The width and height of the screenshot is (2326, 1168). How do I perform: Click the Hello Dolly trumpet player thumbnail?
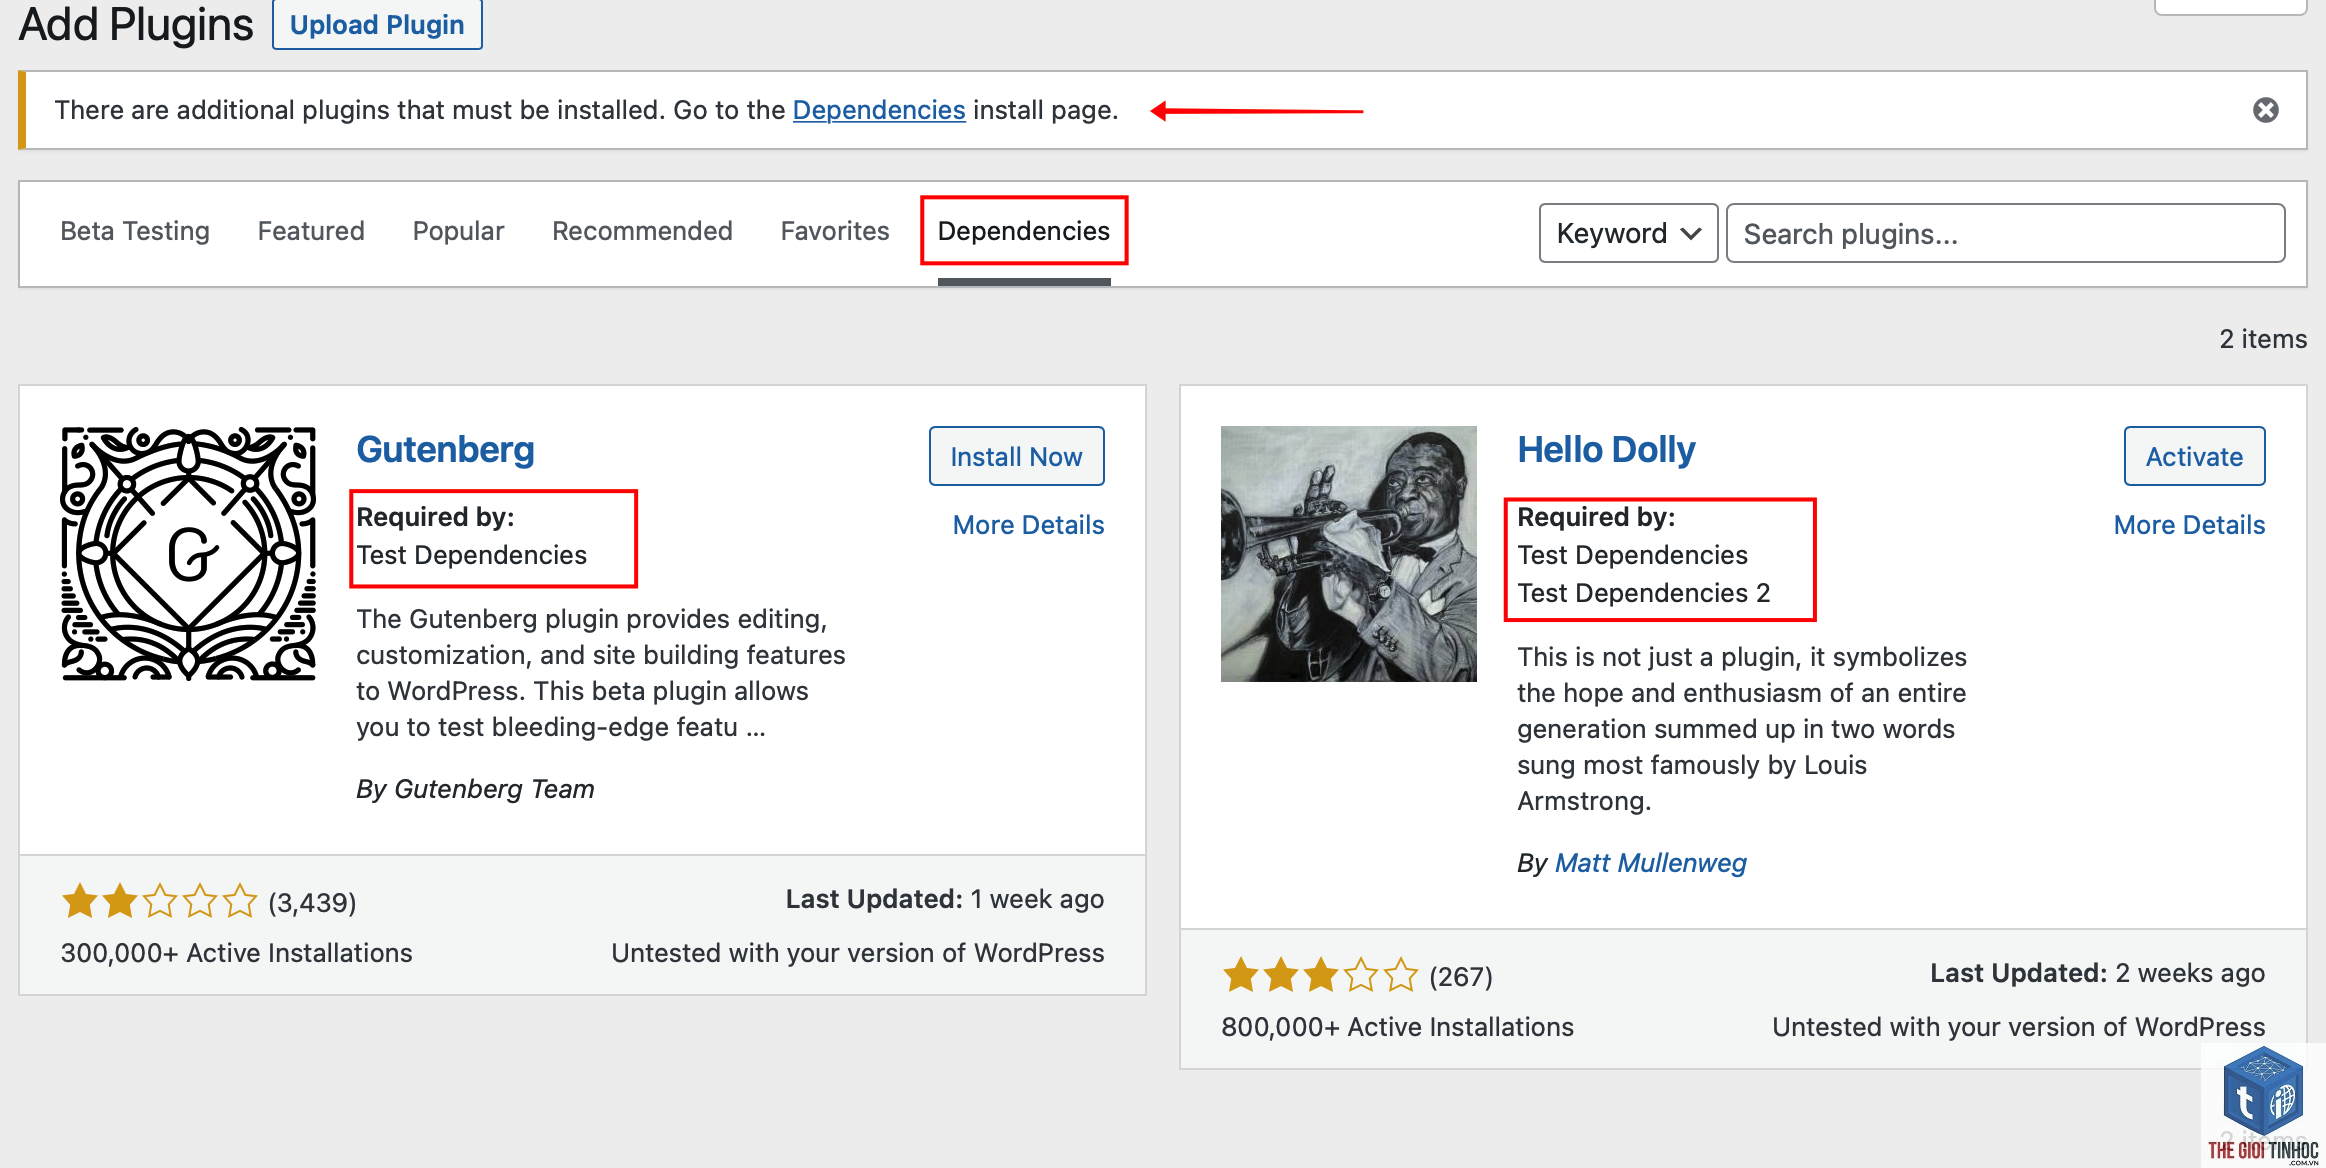1348,554
